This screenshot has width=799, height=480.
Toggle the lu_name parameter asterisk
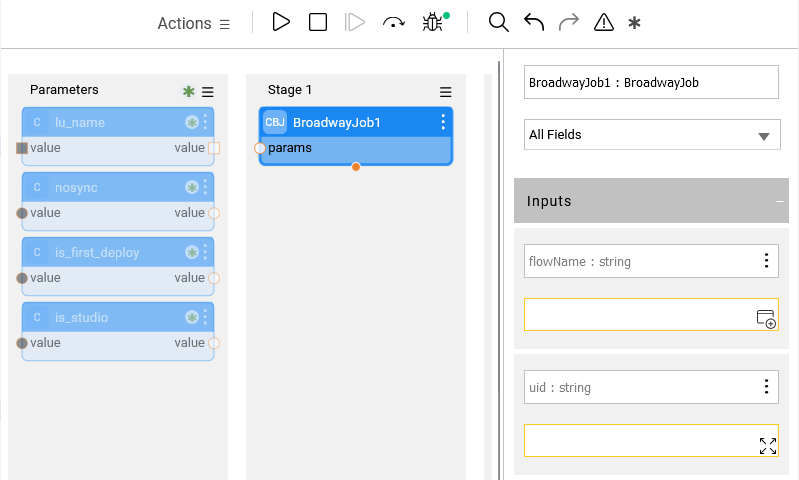point(191,123)
